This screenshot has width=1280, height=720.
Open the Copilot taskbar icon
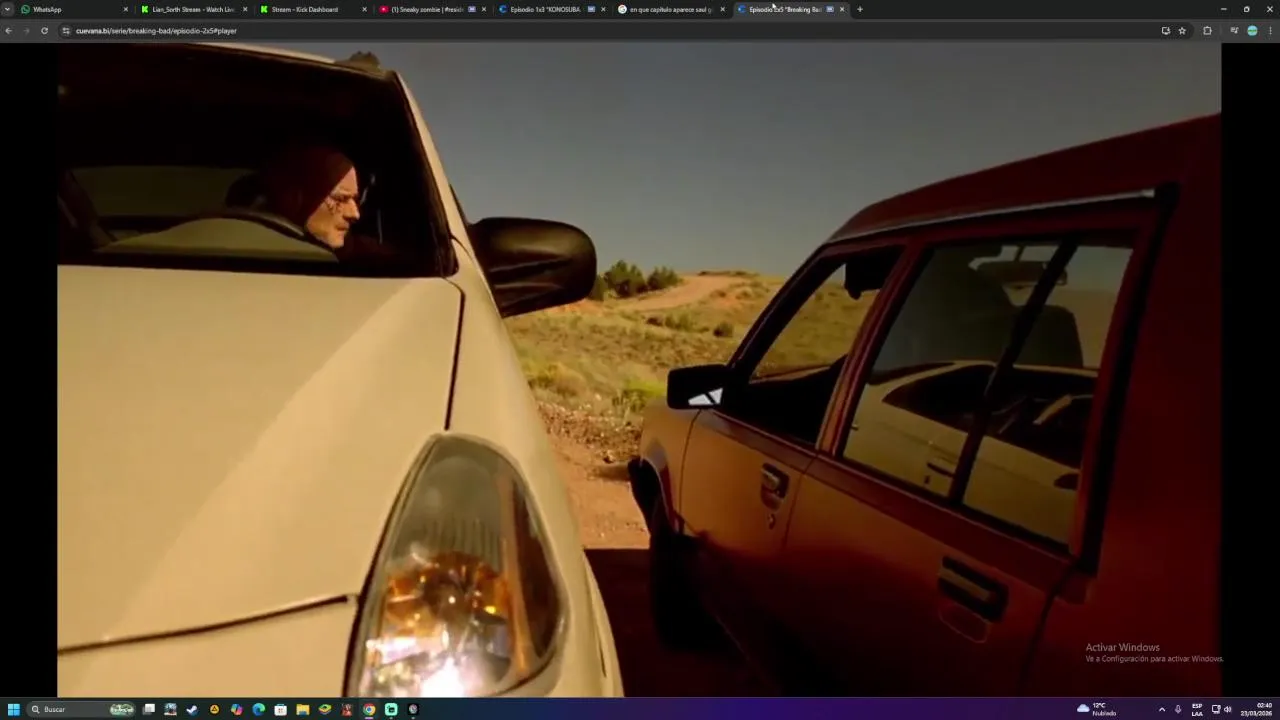click(x=237, y=709)
